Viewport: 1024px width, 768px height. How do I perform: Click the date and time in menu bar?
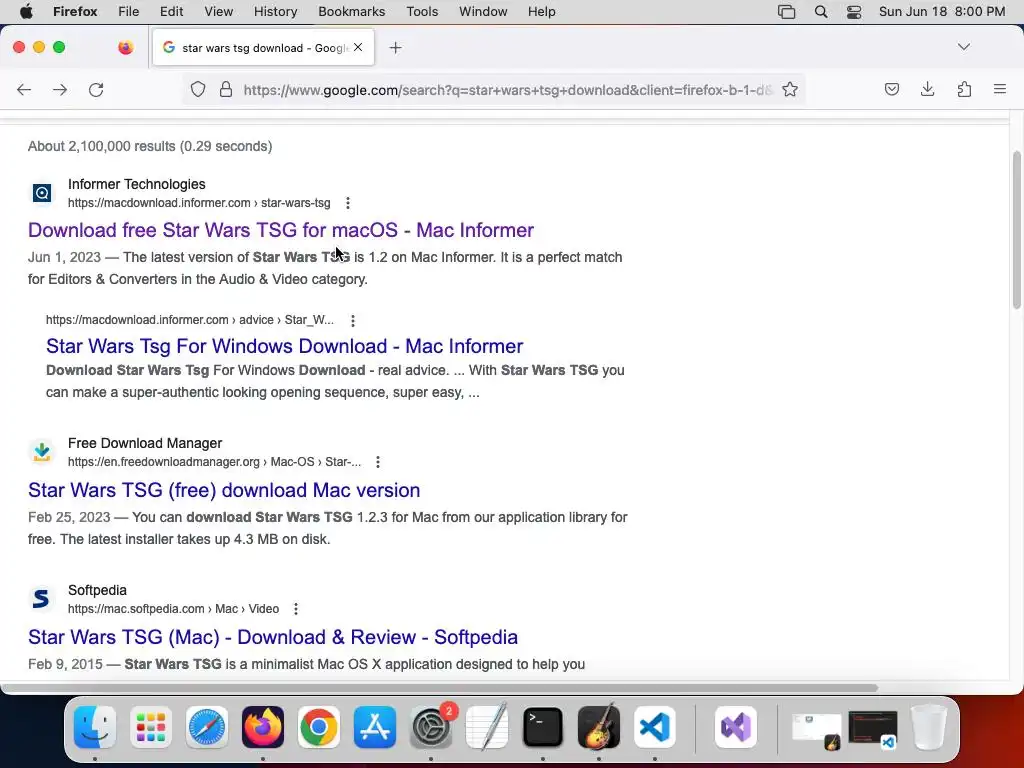click(942, 12)
